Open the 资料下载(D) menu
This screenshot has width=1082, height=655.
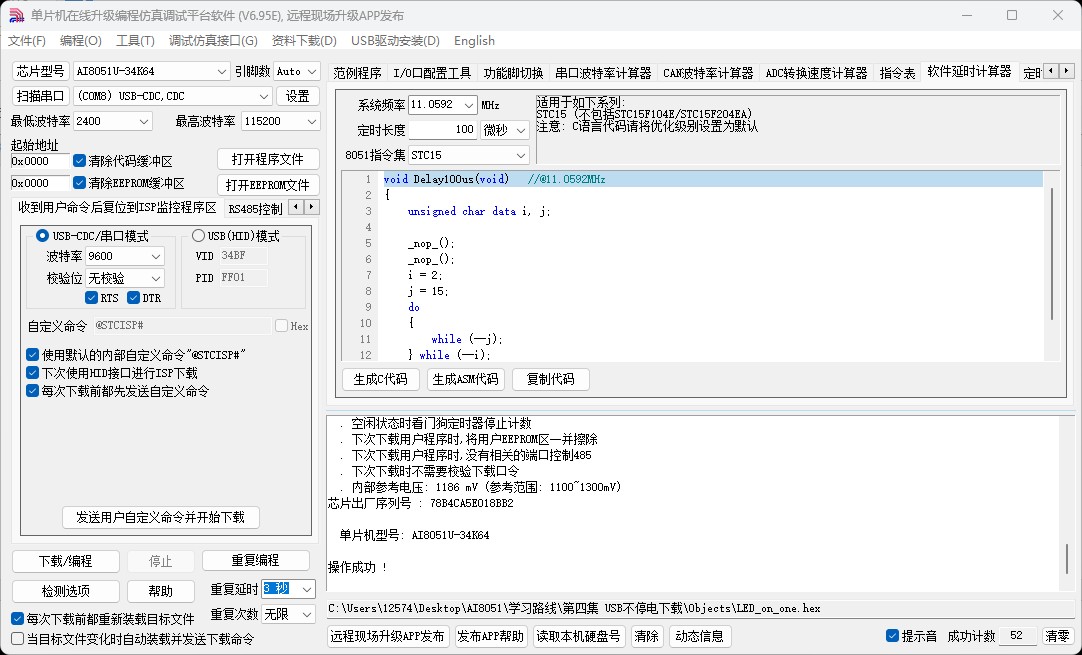[x=304, y=41]
